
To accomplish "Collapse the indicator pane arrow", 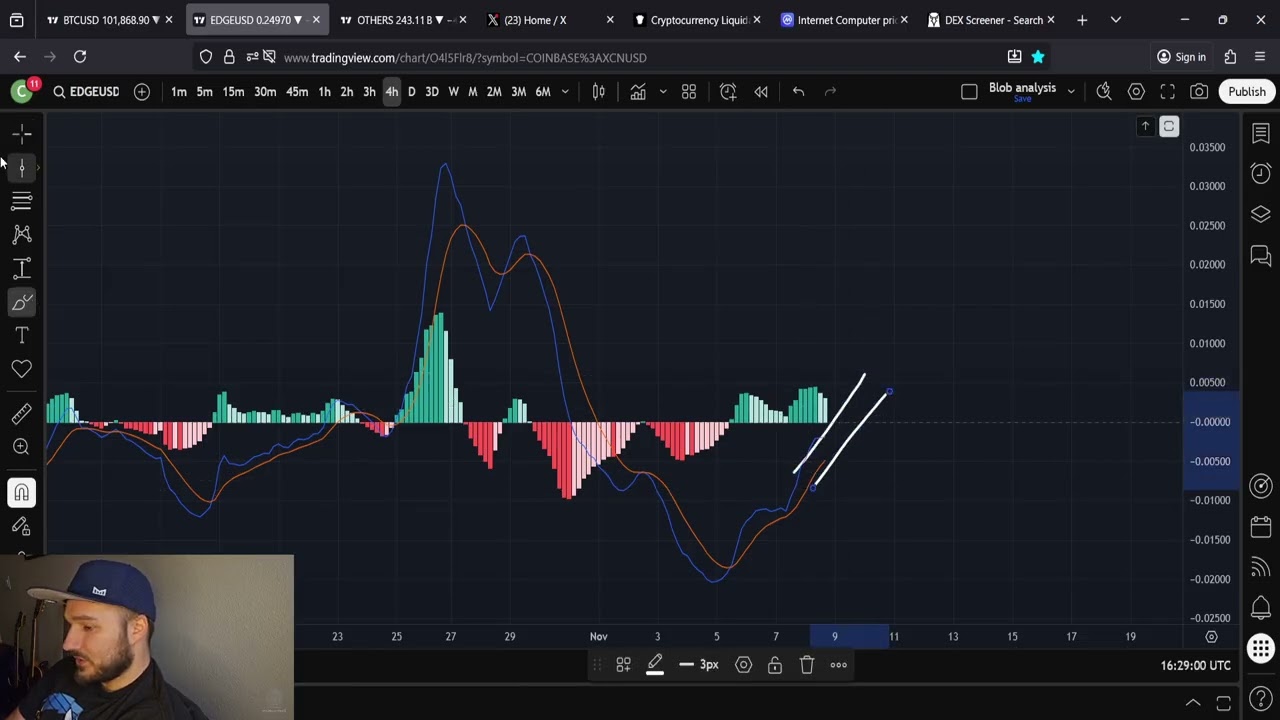I will click(x=1145, y=126).
